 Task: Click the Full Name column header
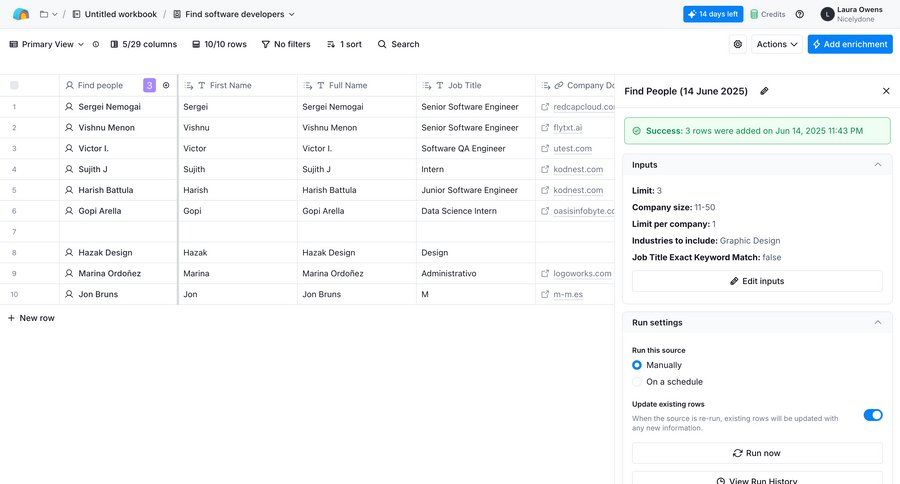pos(356,85)
